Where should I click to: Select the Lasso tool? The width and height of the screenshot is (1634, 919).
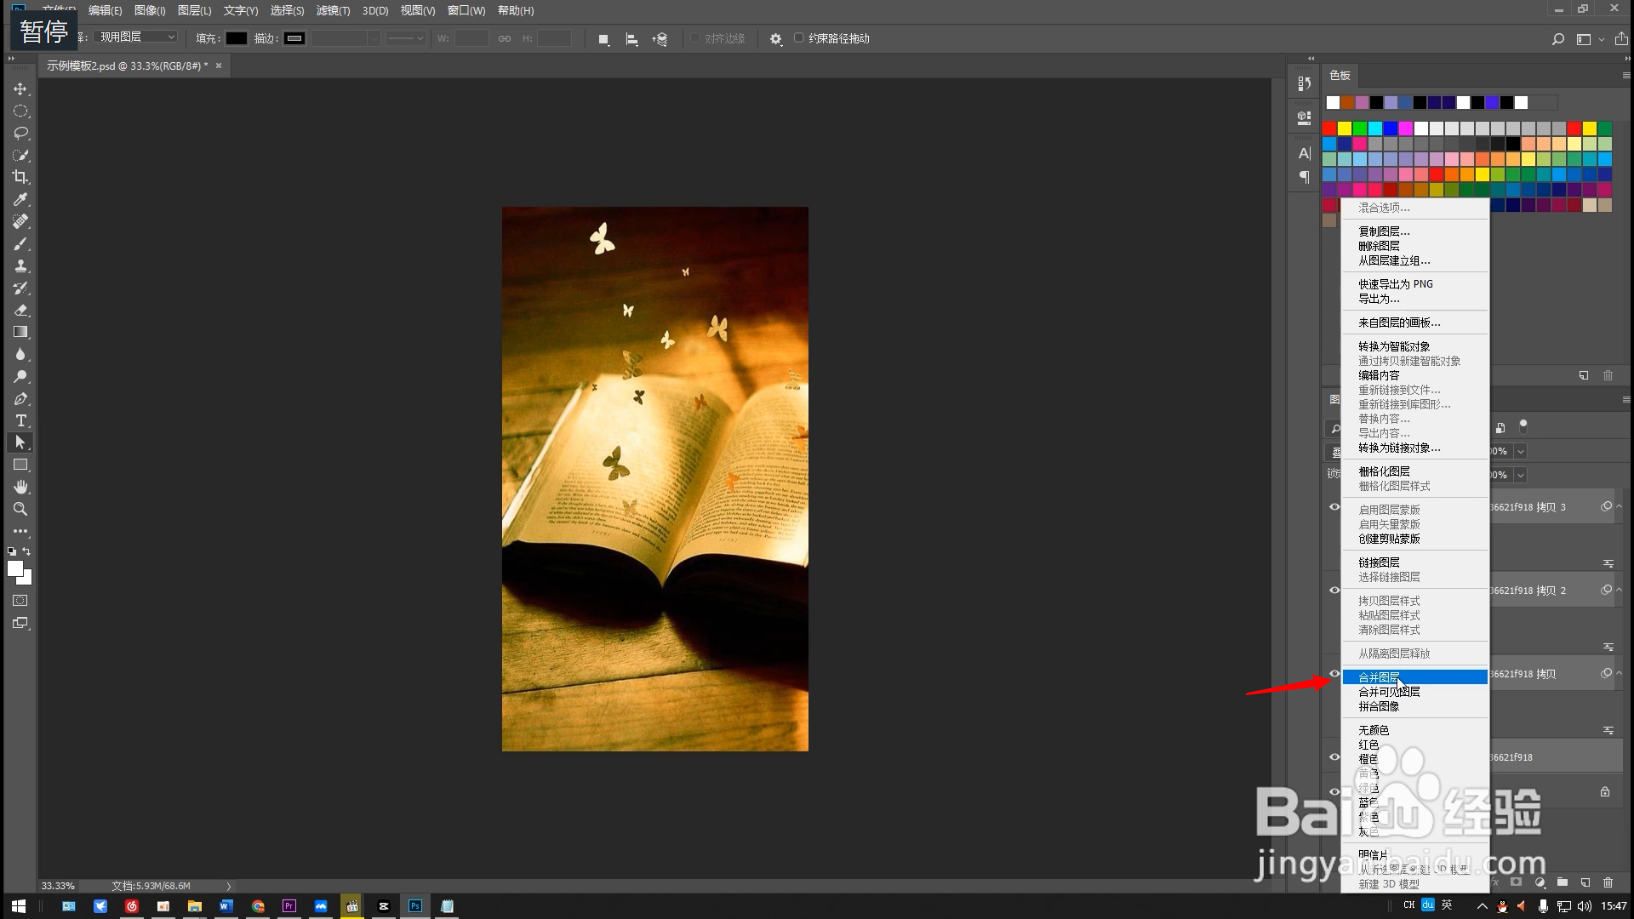(20, 133)
